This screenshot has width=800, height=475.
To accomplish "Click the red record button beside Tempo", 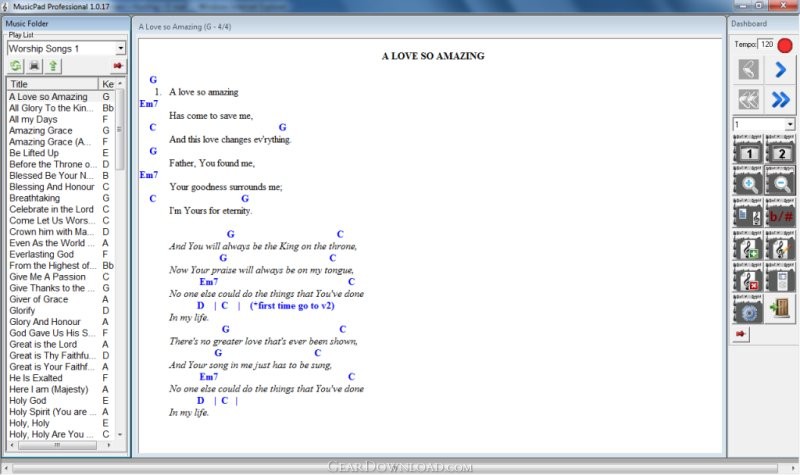I will pos(785,45).
